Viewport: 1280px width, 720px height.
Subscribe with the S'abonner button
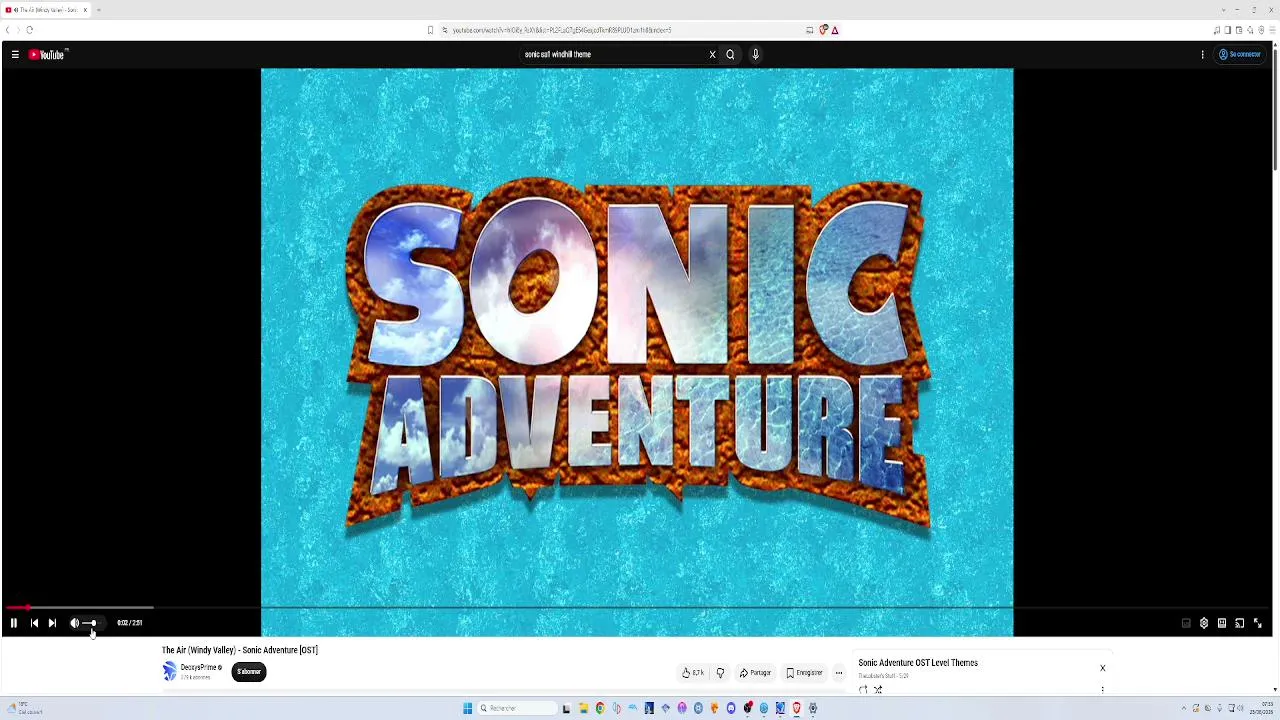coord(249,672)
